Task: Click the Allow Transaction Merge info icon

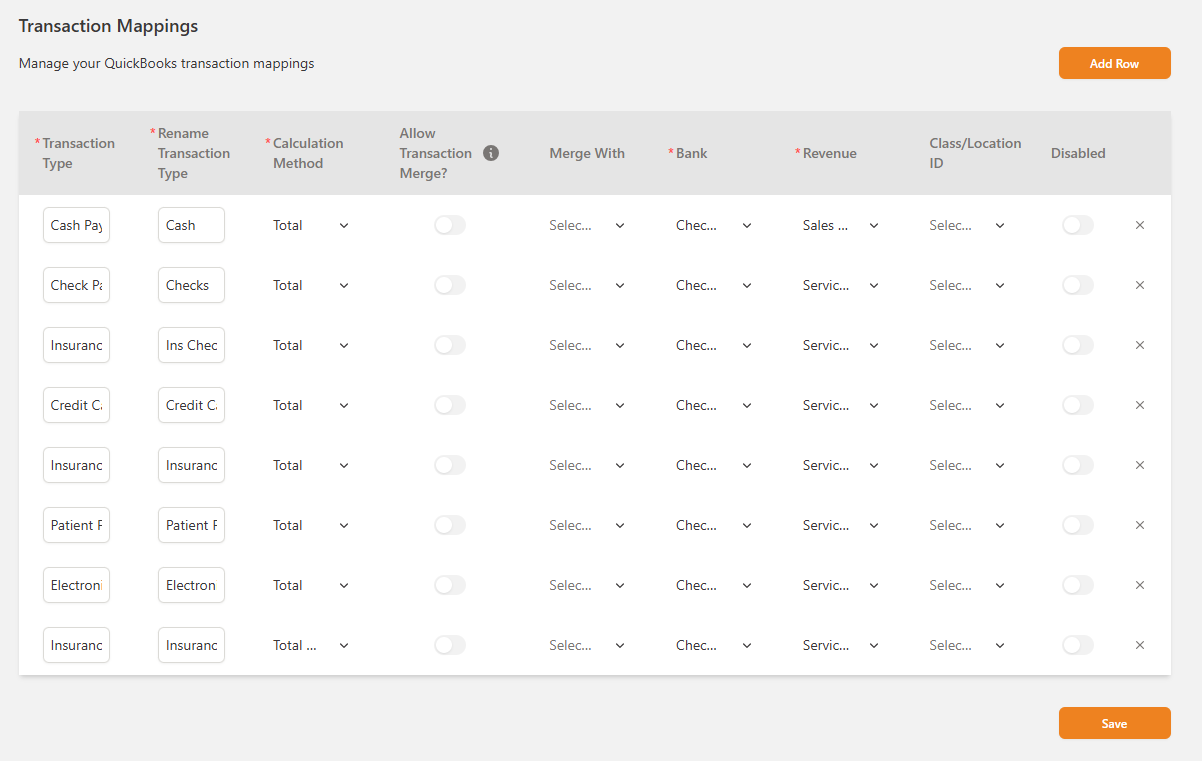Action: tap(490, 153)
